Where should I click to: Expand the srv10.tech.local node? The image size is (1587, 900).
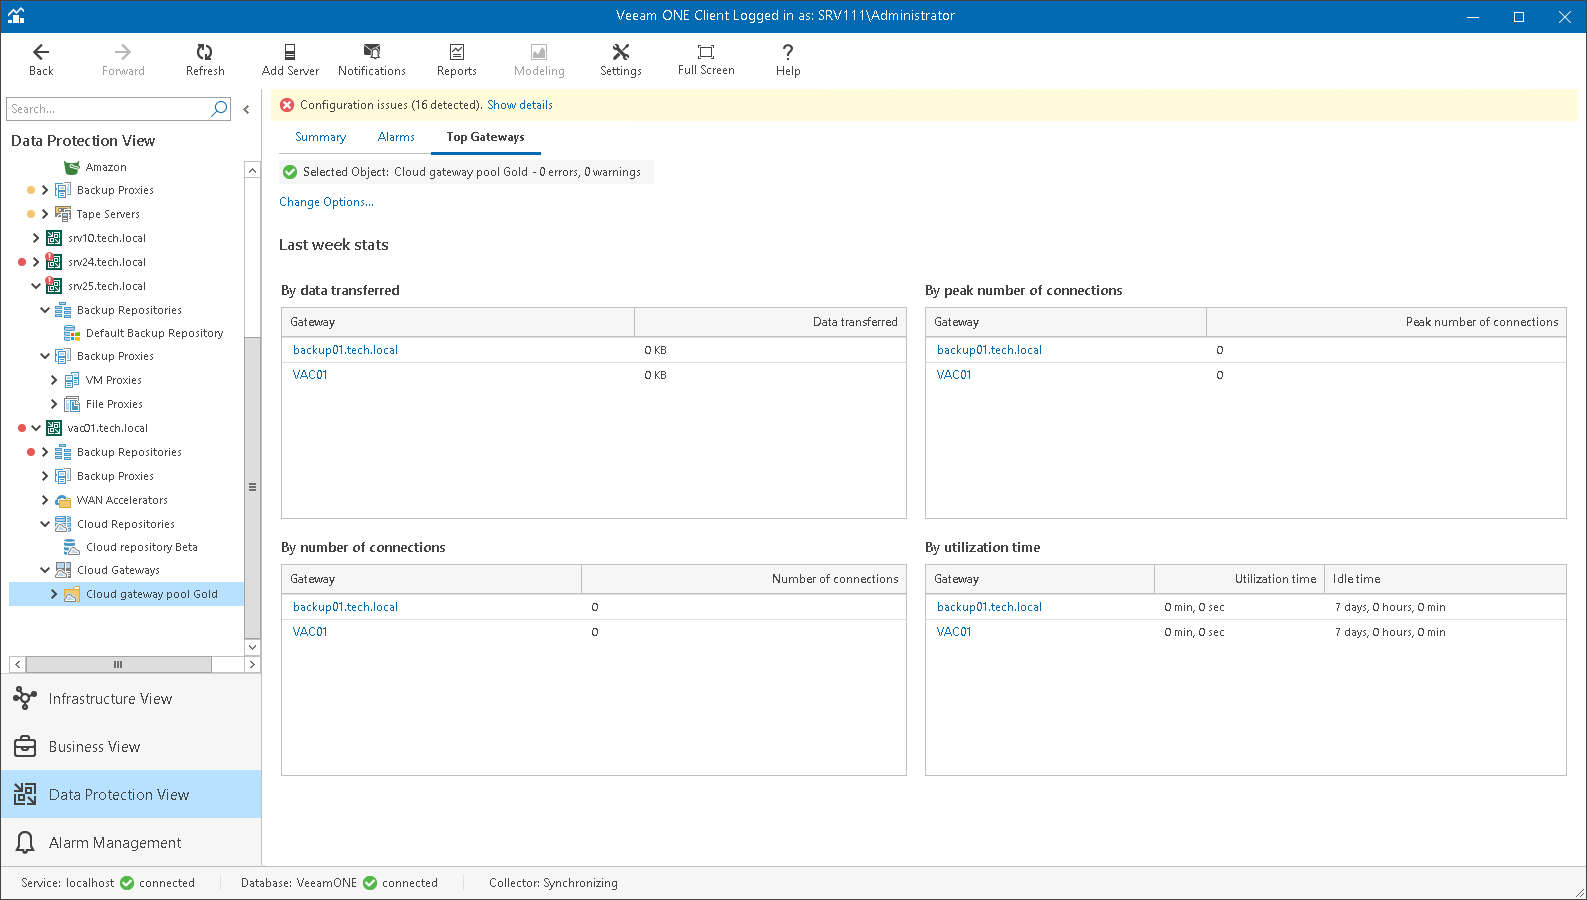[36, 238]
